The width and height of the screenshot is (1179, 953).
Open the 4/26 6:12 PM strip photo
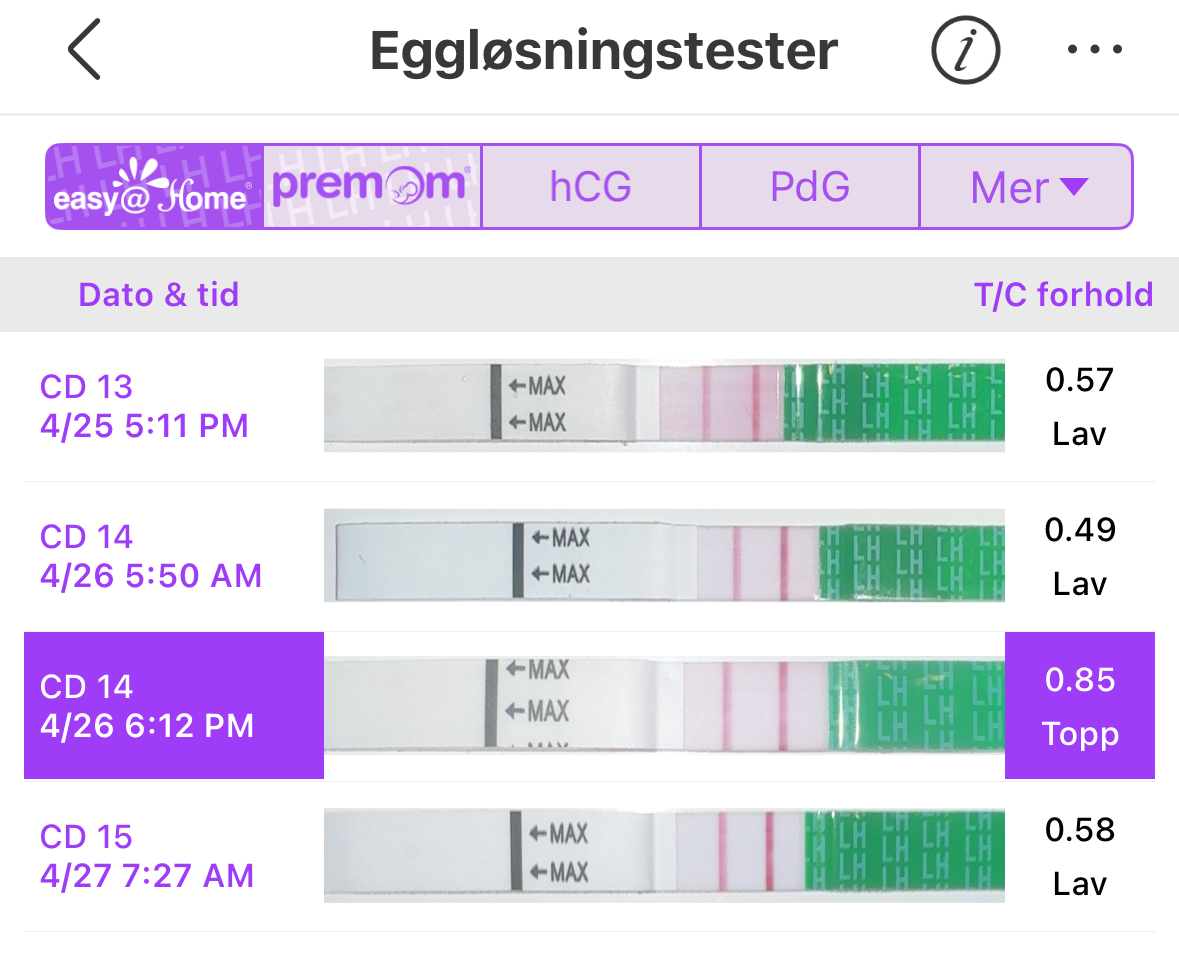(664, 705)
